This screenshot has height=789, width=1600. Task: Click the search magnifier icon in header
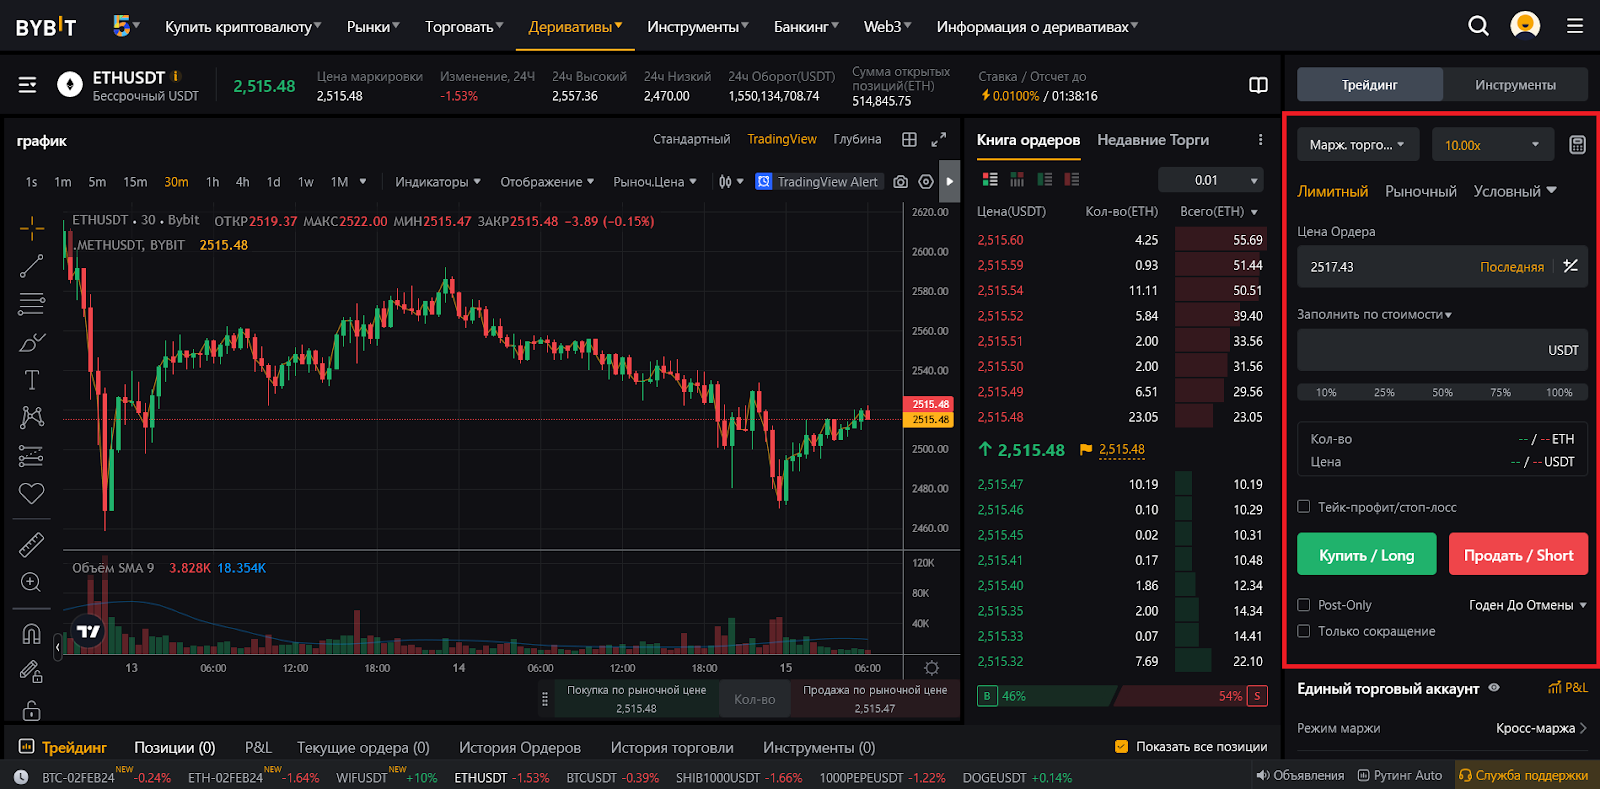[1478, 26]
